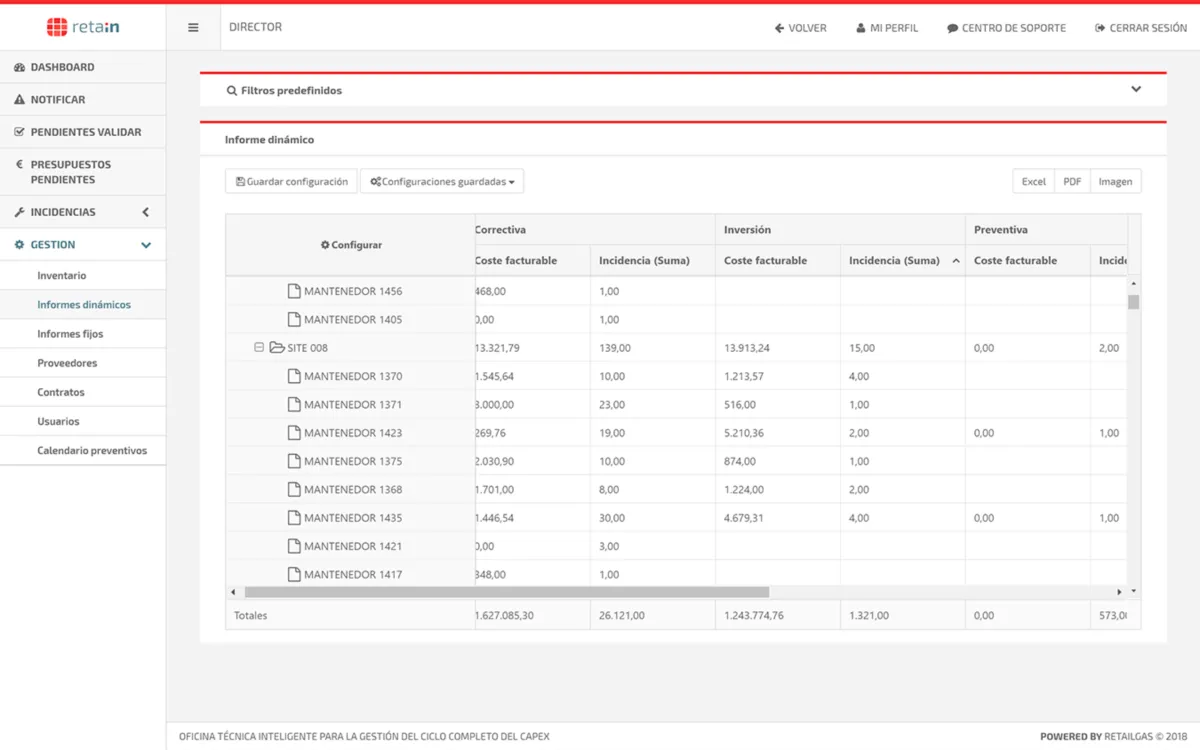Image resolution: width=1200 pixels, height=750 pixels.
Task: Click SITE 008 folder icon
Action: (x=277, y=348)
